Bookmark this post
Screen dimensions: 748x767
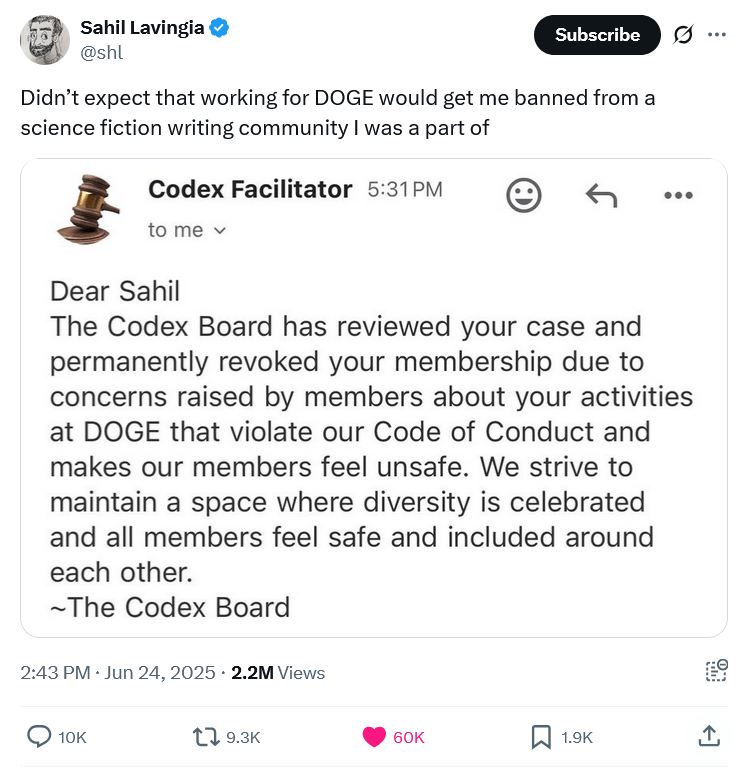[540, 737]
